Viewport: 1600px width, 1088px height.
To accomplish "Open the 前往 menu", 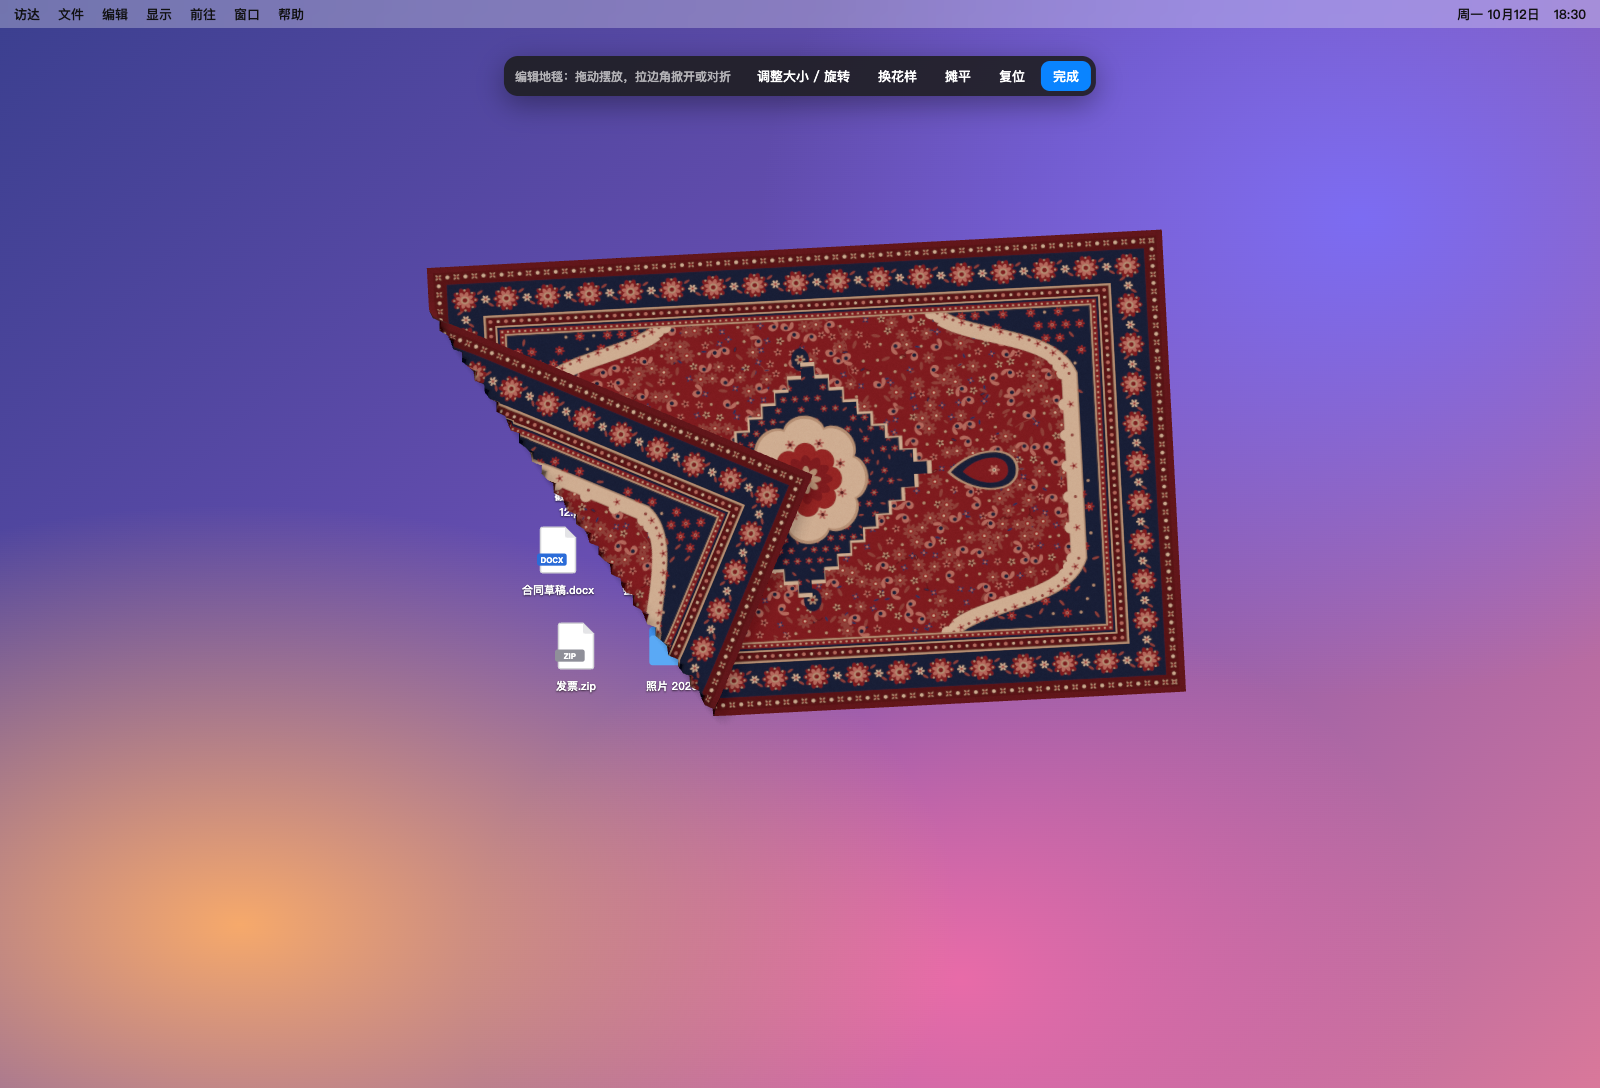I will 203,14.
